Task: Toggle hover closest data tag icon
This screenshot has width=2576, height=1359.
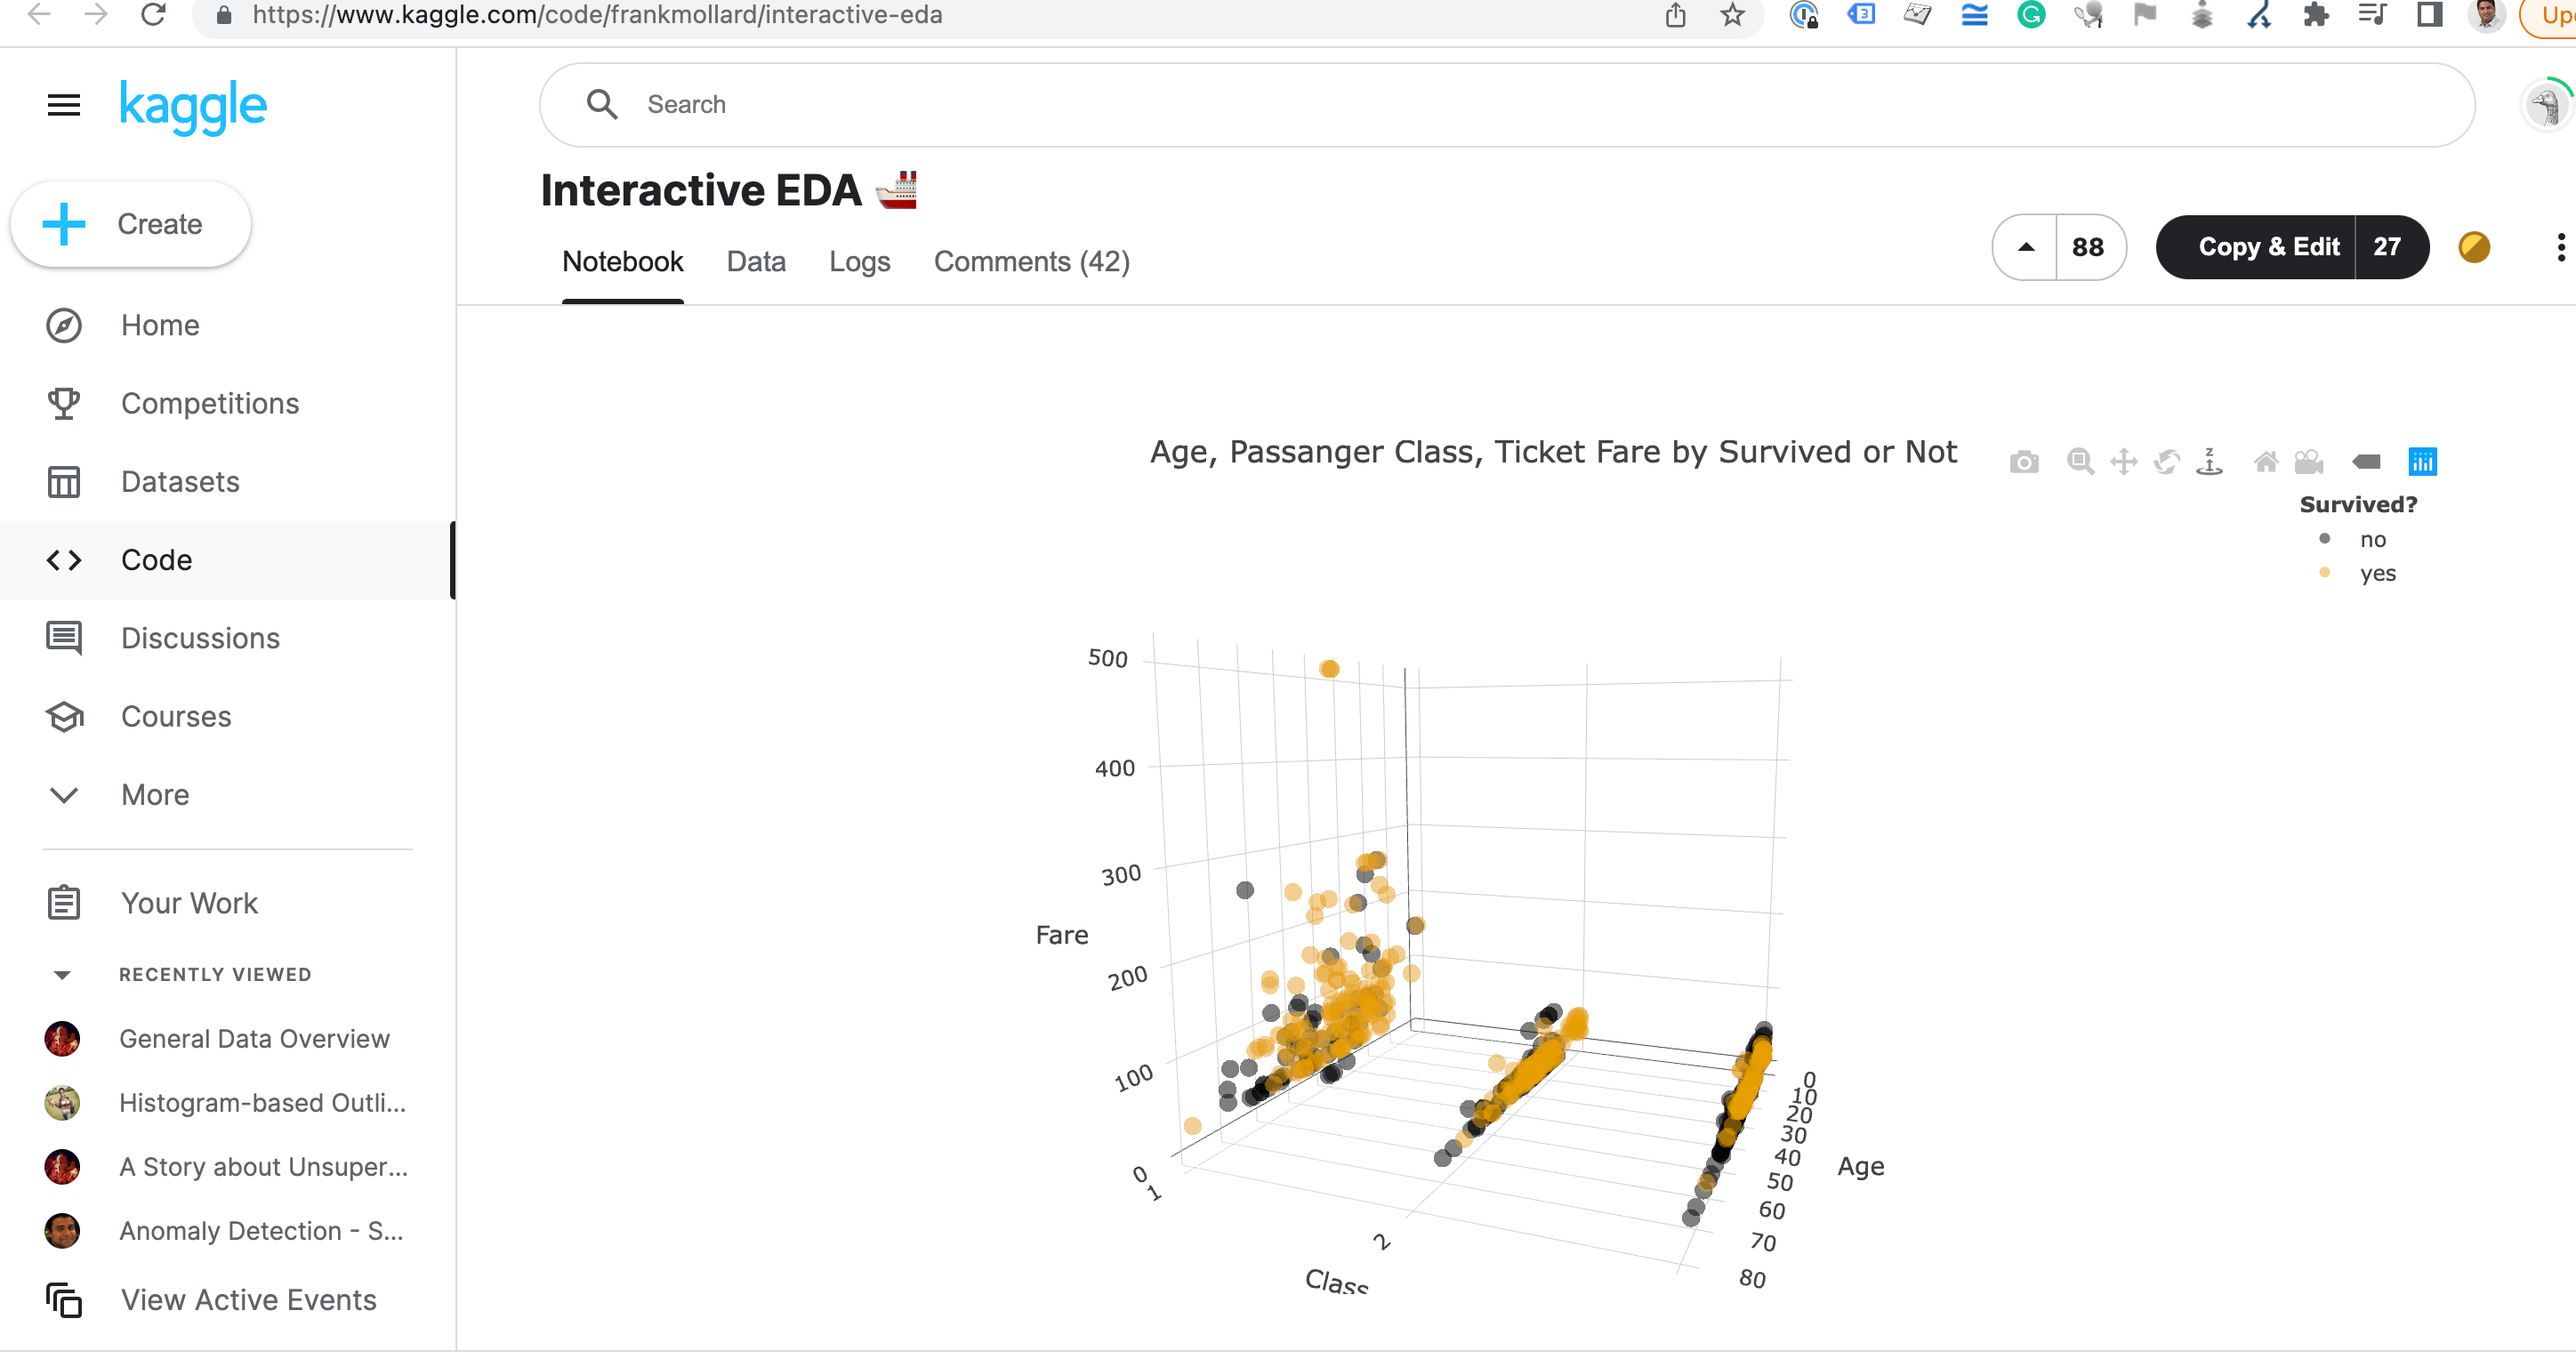Action: click(2366, 462)
